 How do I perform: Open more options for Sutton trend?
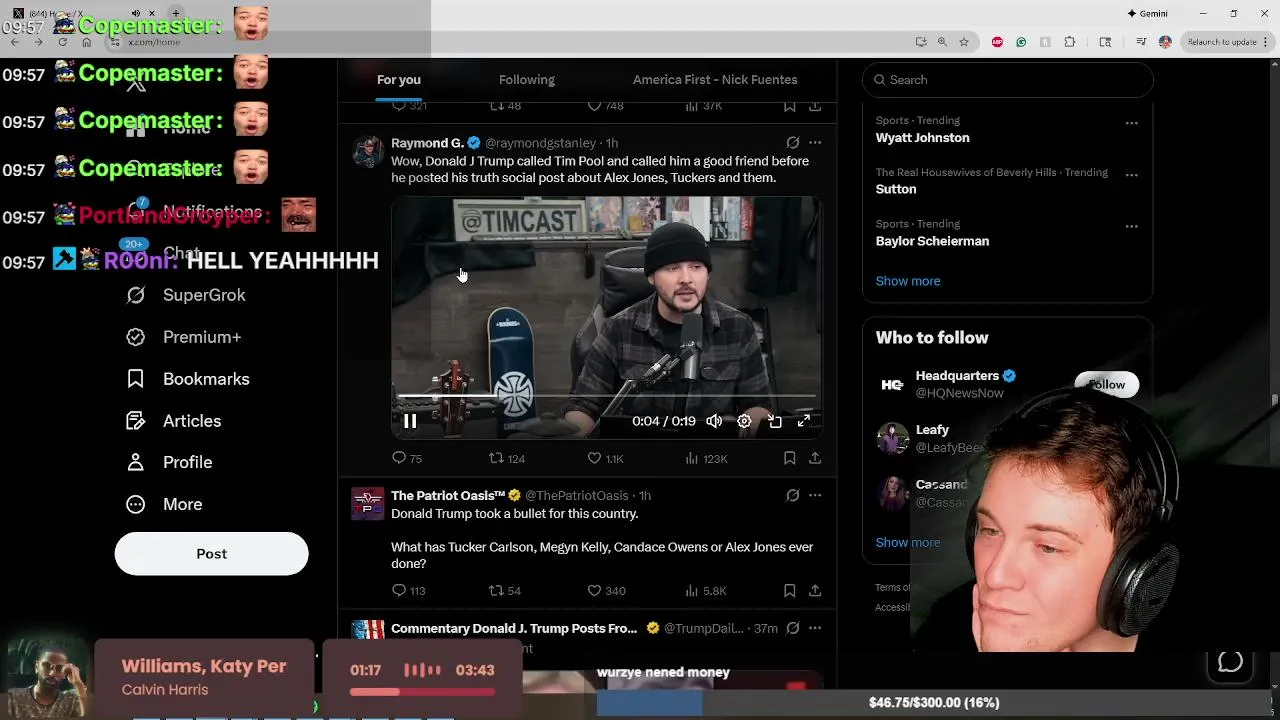[x=1132, y=175]
